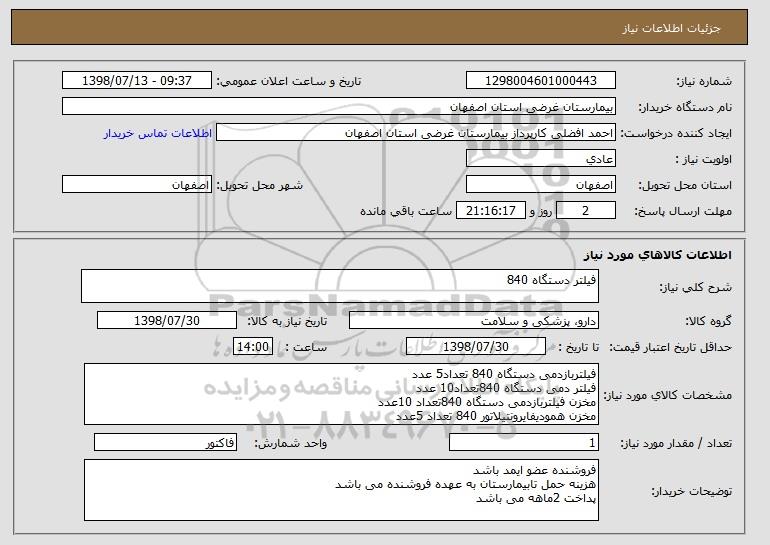The image size is (770, 545).
Task: Select the label حداقل تاریخ اعتبار قیمت
Action: [x=671, y=347]
